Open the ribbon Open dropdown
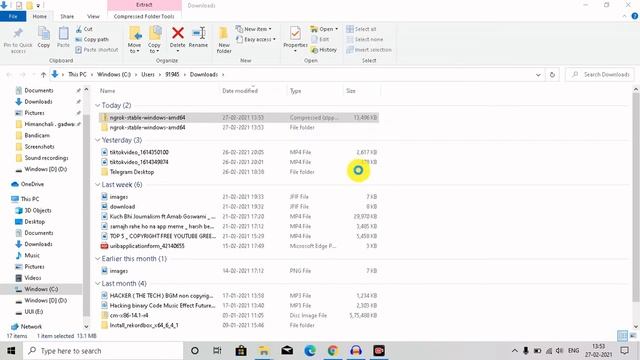Viewport: 640px width, 360px height. (324, 29)
